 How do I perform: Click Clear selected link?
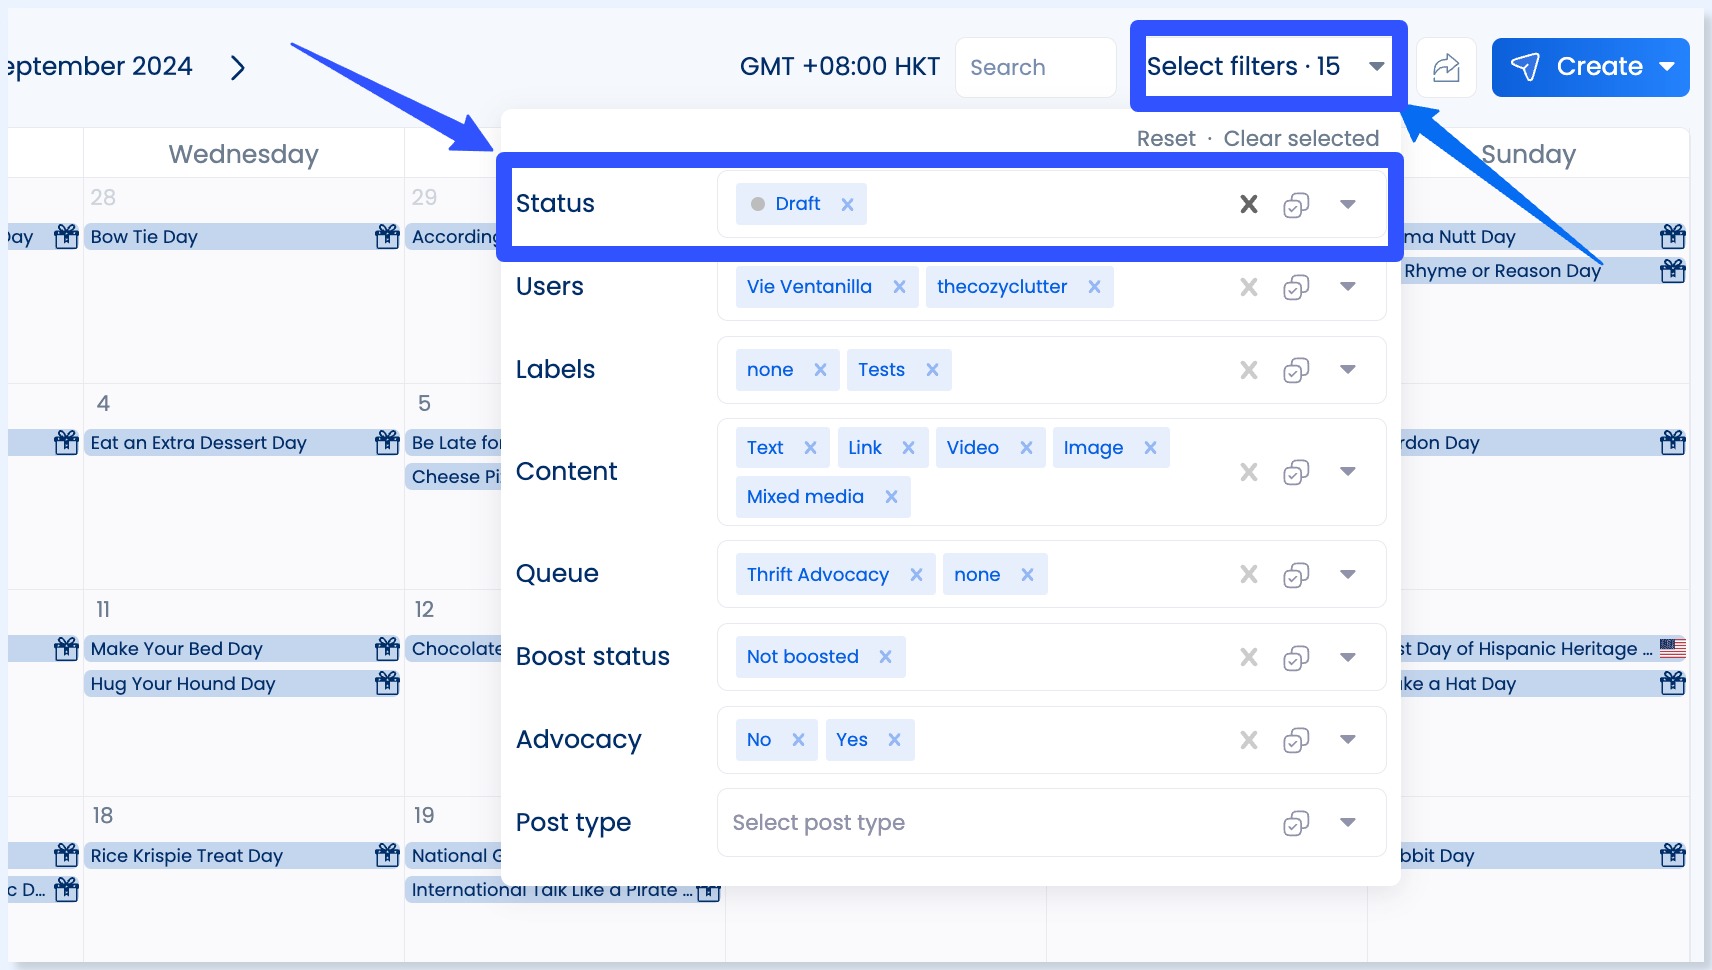coord(1300,139)
